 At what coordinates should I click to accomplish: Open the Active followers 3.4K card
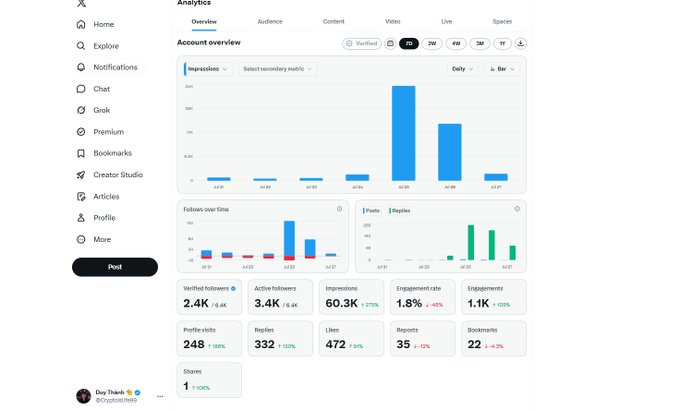[280, 297]
